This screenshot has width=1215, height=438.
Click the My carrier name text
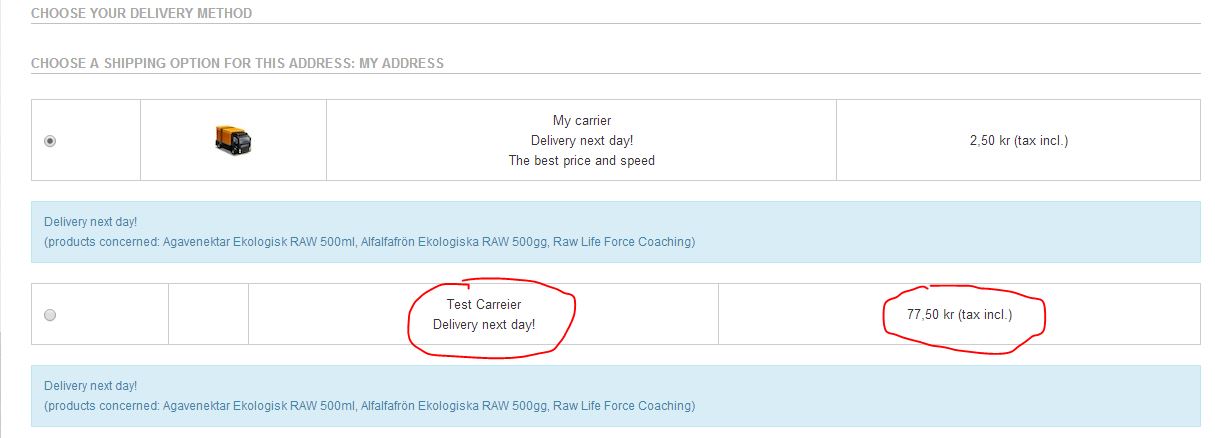[x=582, y=121]
